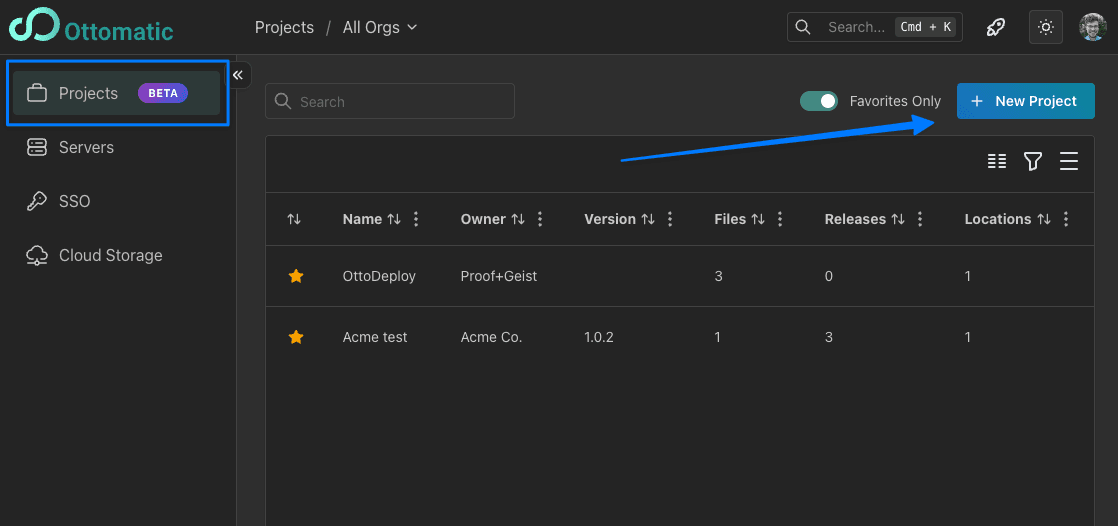Image resolution: width=1118 pixels, height=526 pixels.
Task: Open Owner column options menu
Action: pos(540,219)
